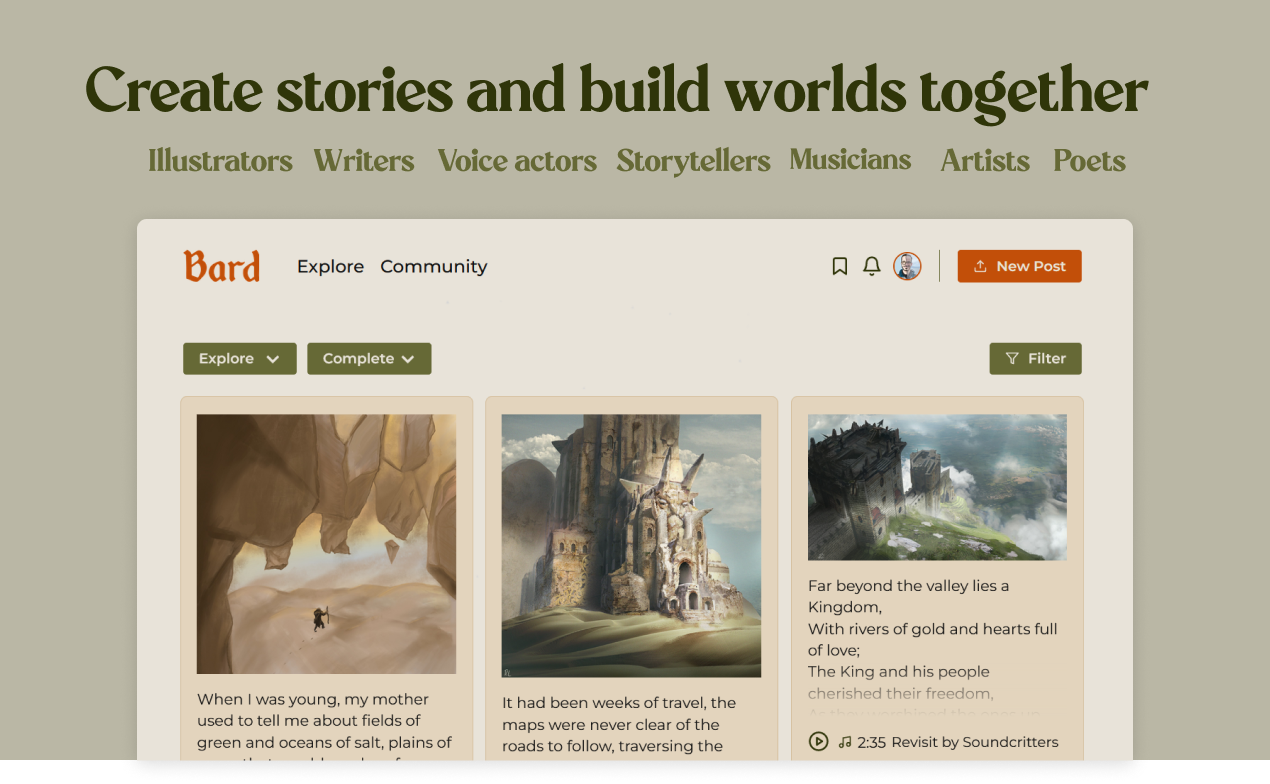Click the music note icon beside 2:35

point(845,742)
